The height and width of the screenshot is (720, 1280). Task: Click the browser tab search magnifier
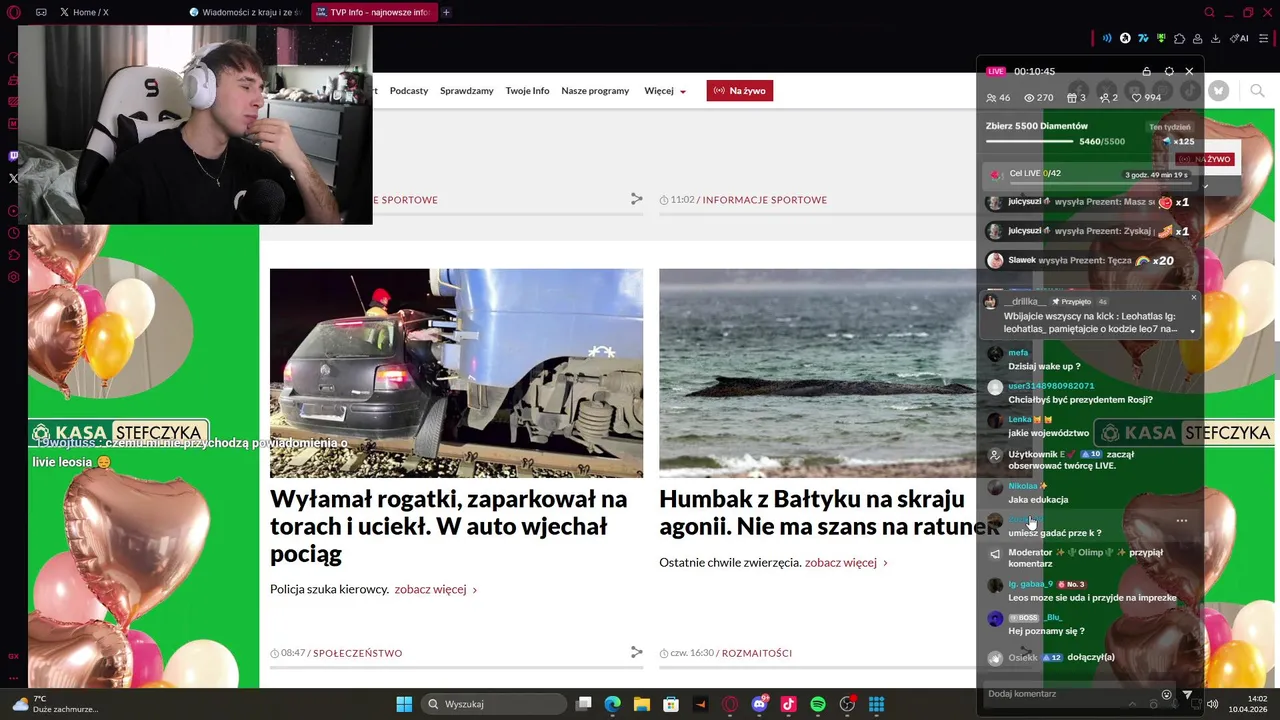tap(1209, 12)
